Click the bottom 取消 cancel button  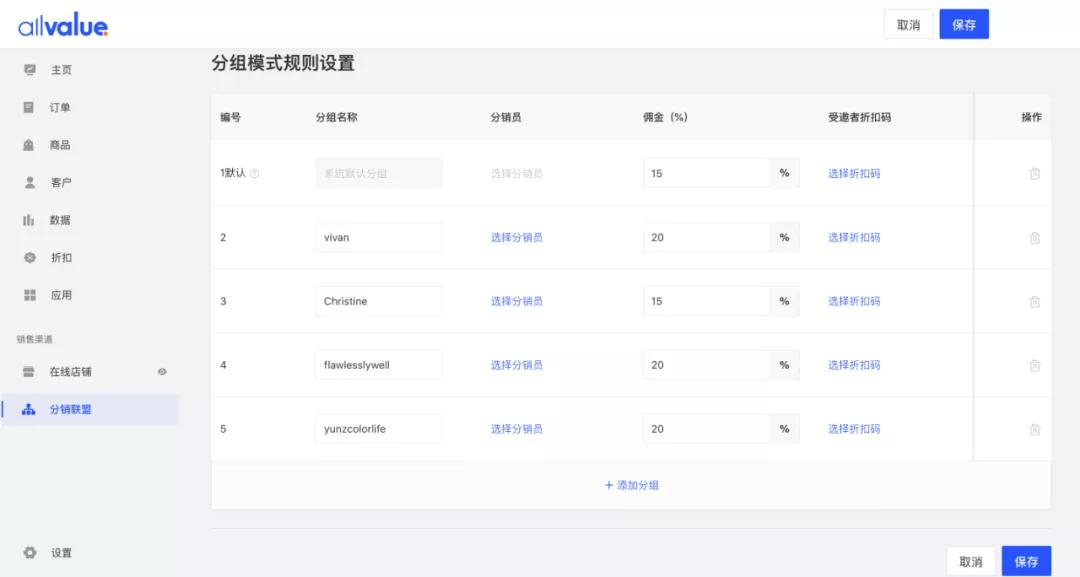click(x=971, y=560)
